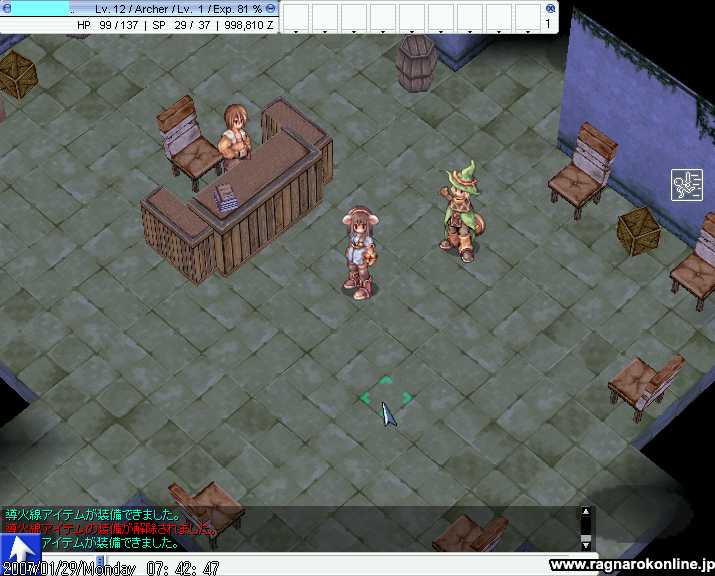The height and width of the screenshot is (576, 715).
Task: Click chat line "導火線アイテムが装備できました。"
Action: click(x=93, y=515)
